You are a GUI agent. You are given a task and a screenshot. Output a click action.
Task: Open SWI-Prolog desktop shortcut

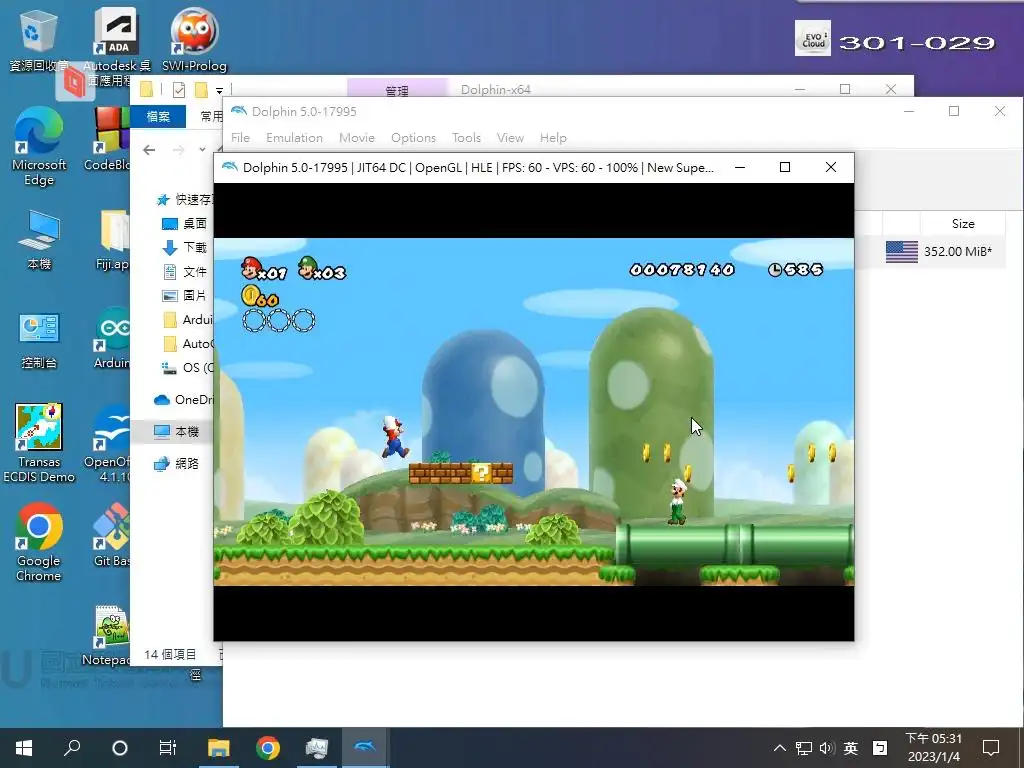click(x=194, y=40)
